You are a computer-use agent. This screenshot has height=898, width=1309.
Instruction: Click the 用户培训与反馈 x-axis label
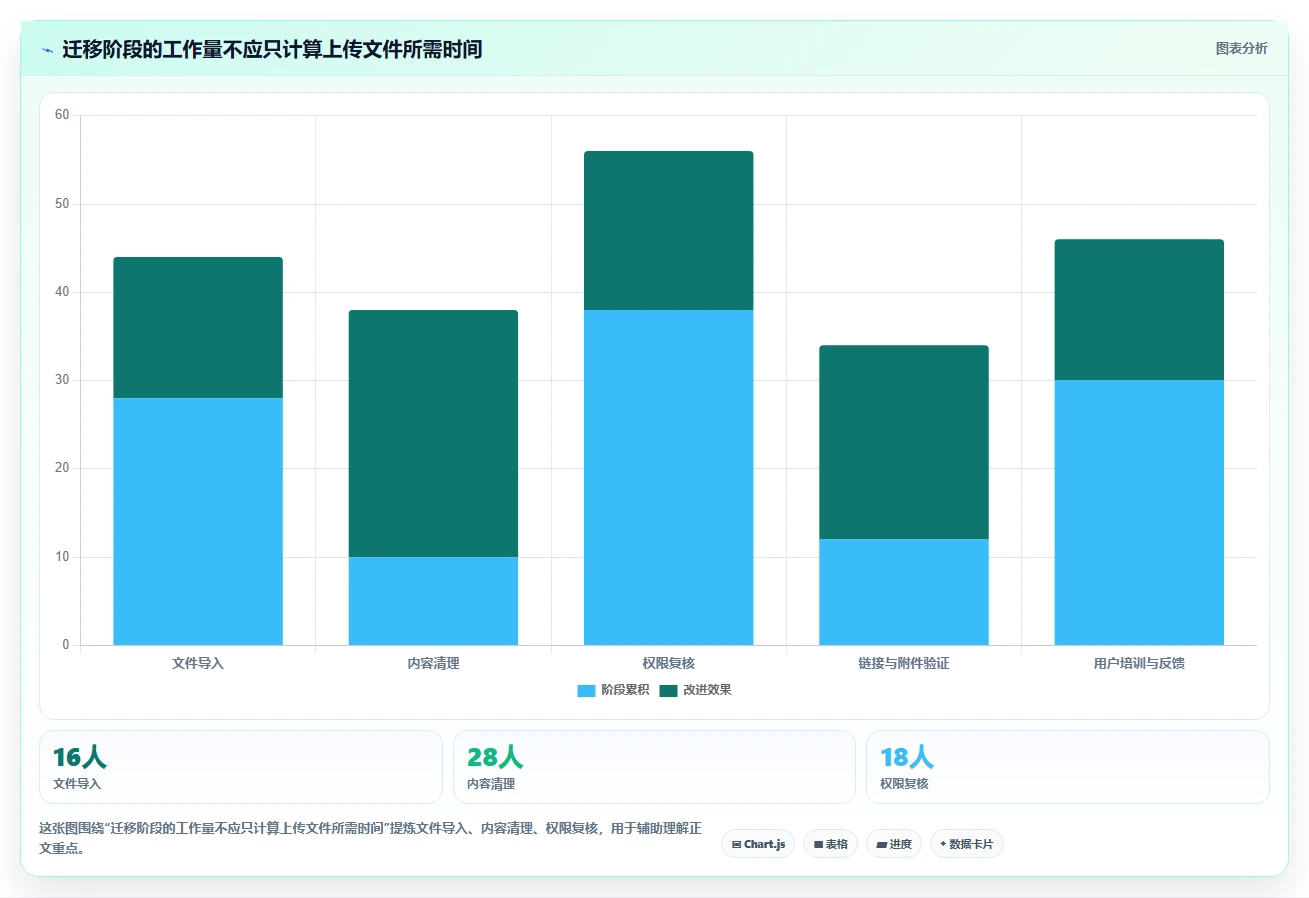[1139, 663]
